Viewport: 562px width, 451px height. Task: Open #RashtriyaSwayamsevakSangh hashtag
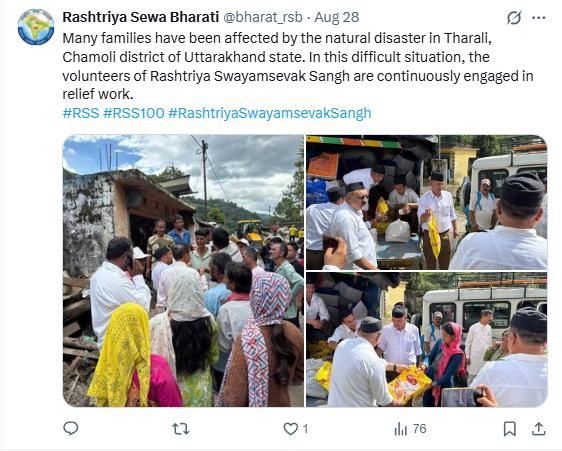point(270,113)
